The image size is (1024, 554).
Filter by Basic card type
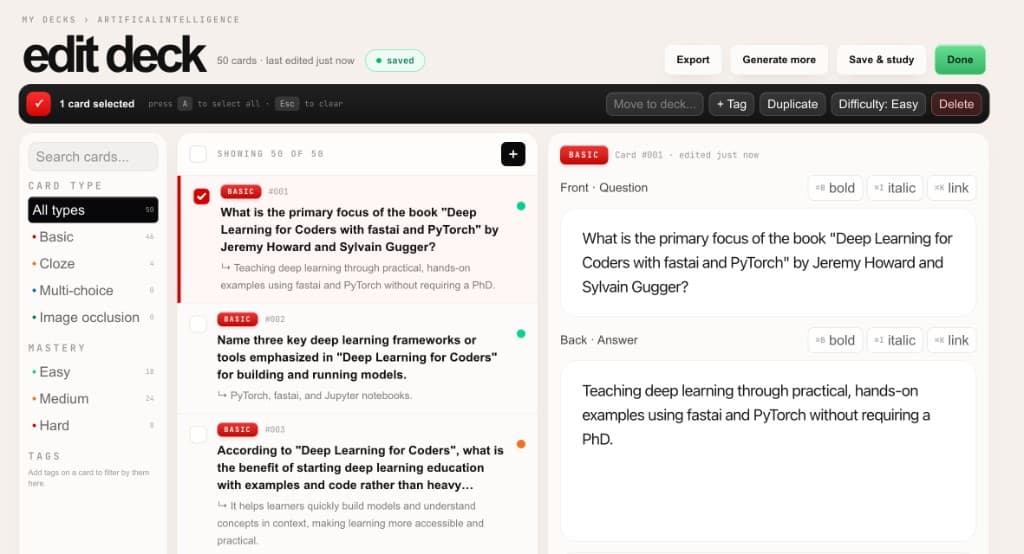coord(93,236)
